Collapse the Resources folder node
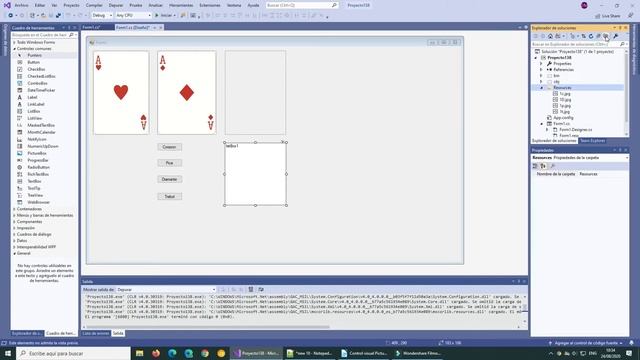The image size is (640, 360). pos(542,88)
